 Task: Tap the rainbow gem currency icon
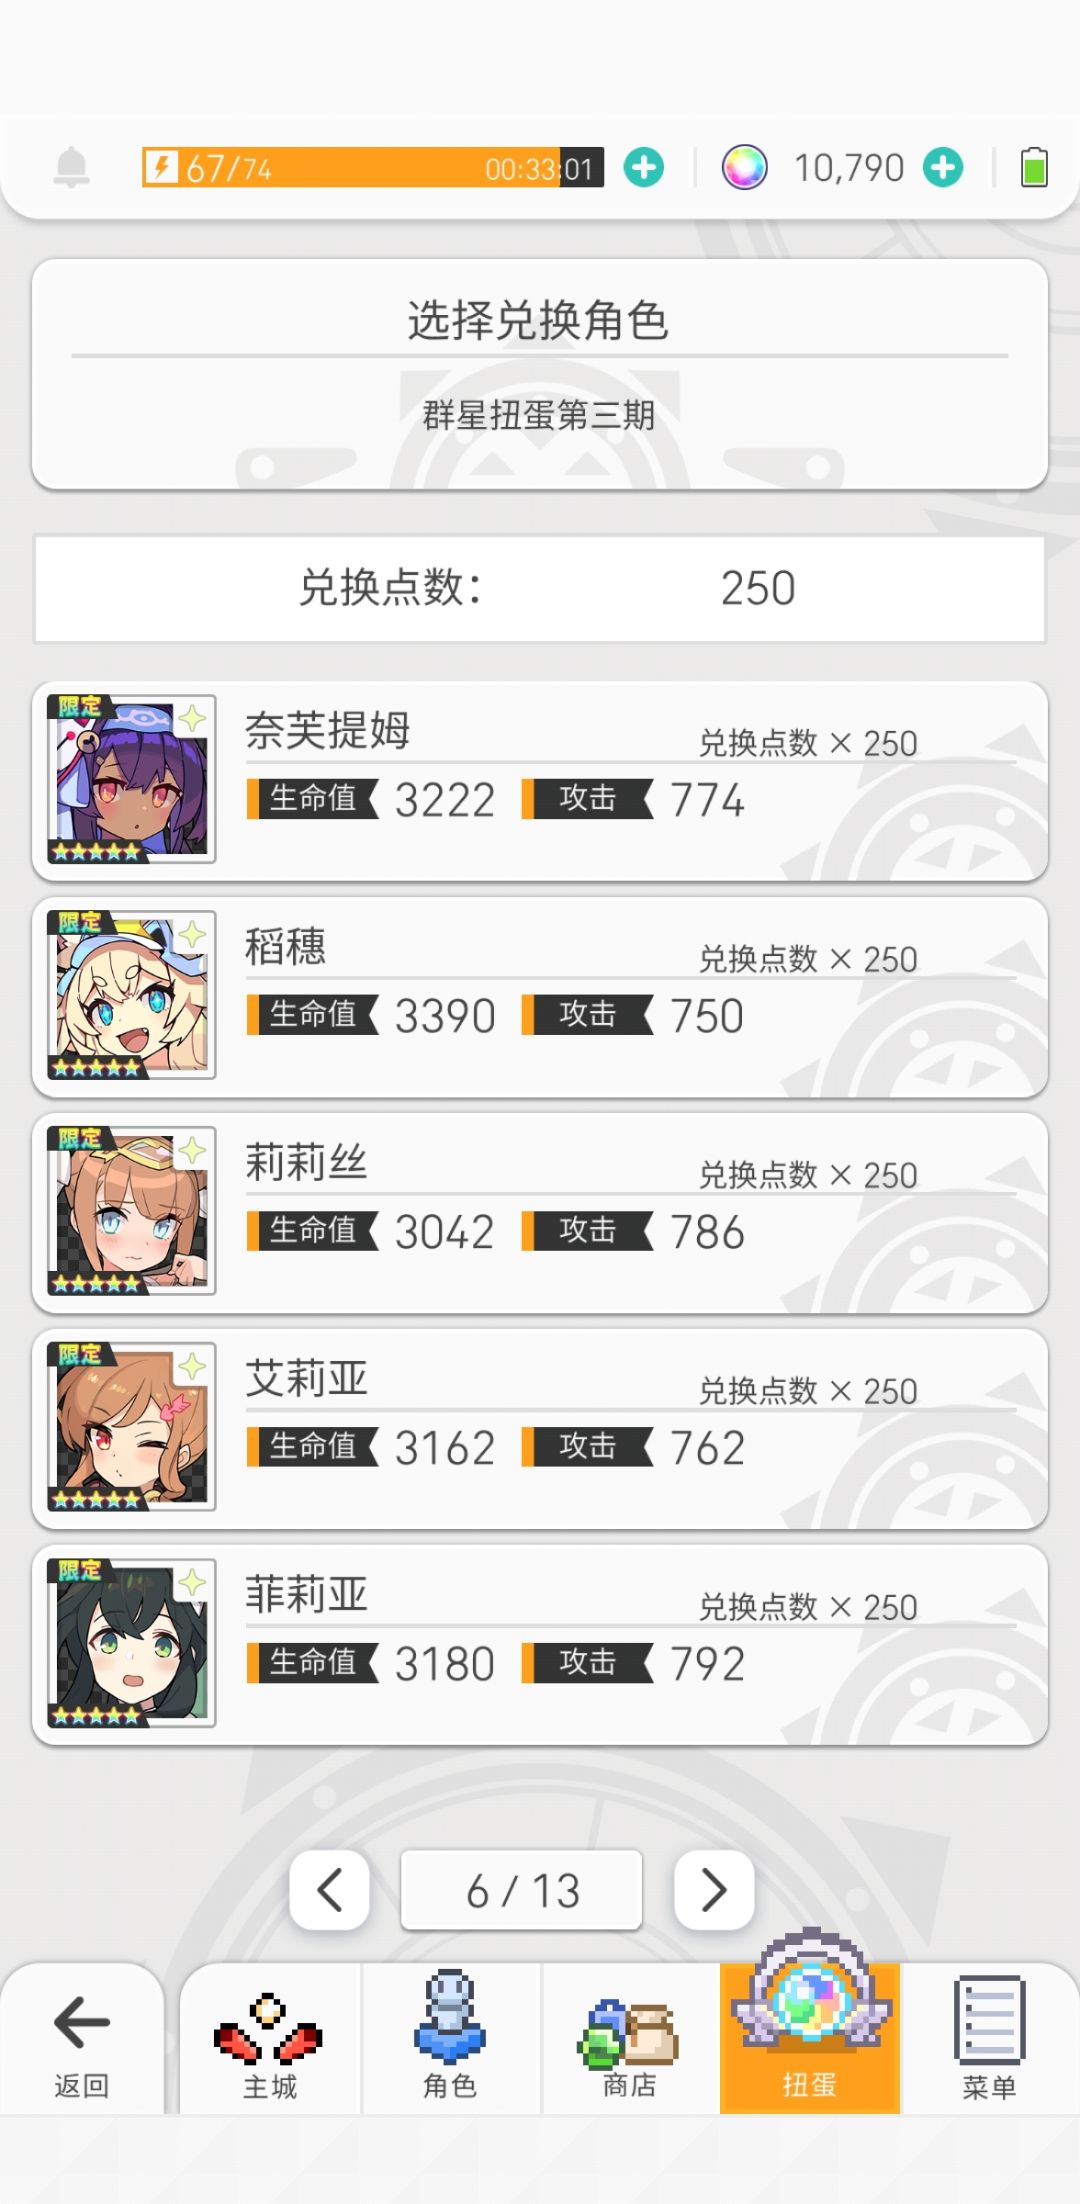point(745,168)
